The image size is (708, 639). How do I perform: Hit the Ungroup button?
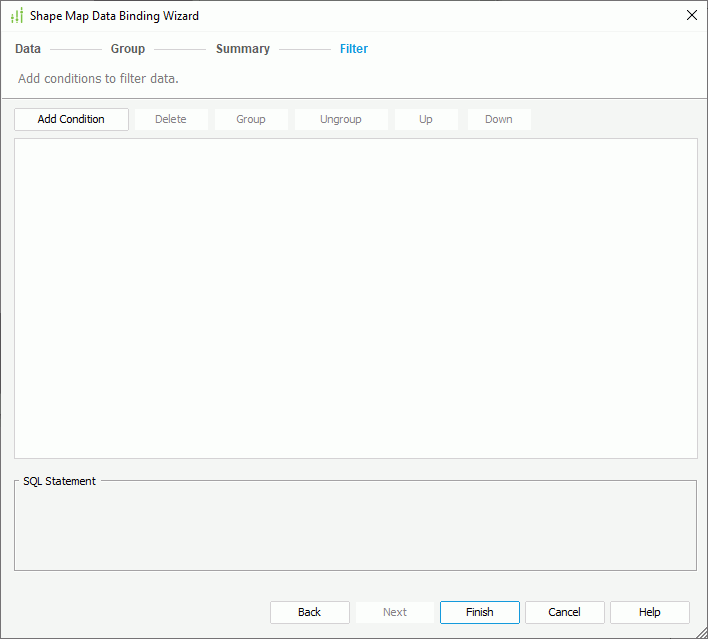coord(341,119)
